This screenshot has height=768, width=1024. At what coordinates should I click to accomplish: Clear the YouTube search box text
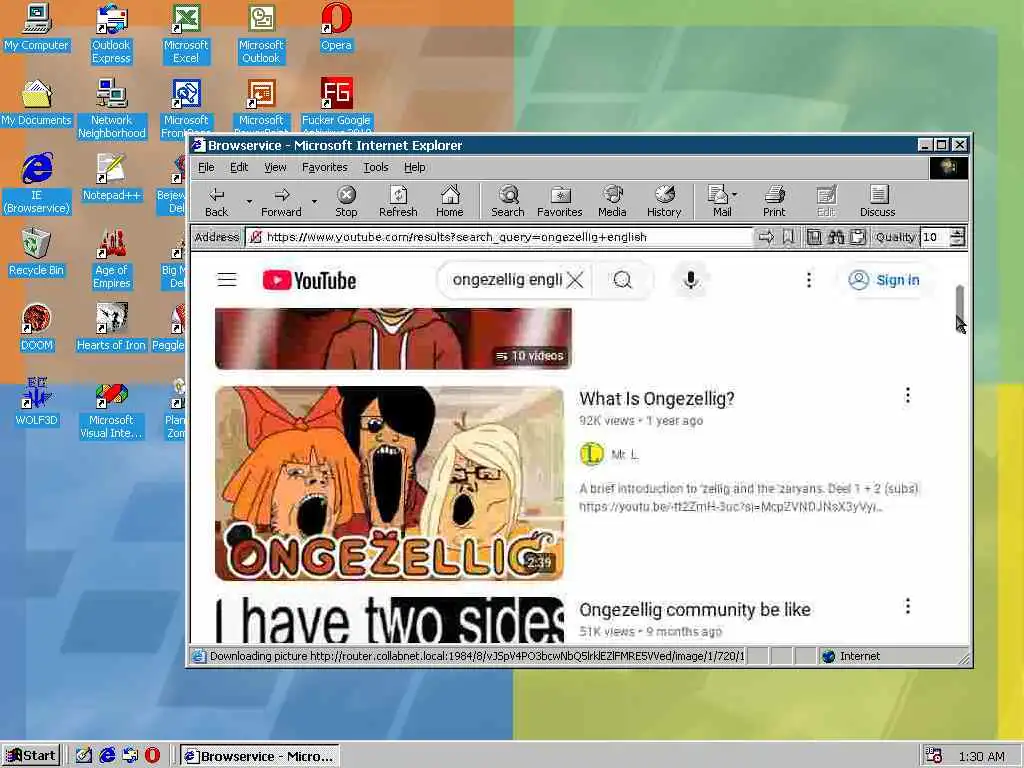(x=575, y=280)
